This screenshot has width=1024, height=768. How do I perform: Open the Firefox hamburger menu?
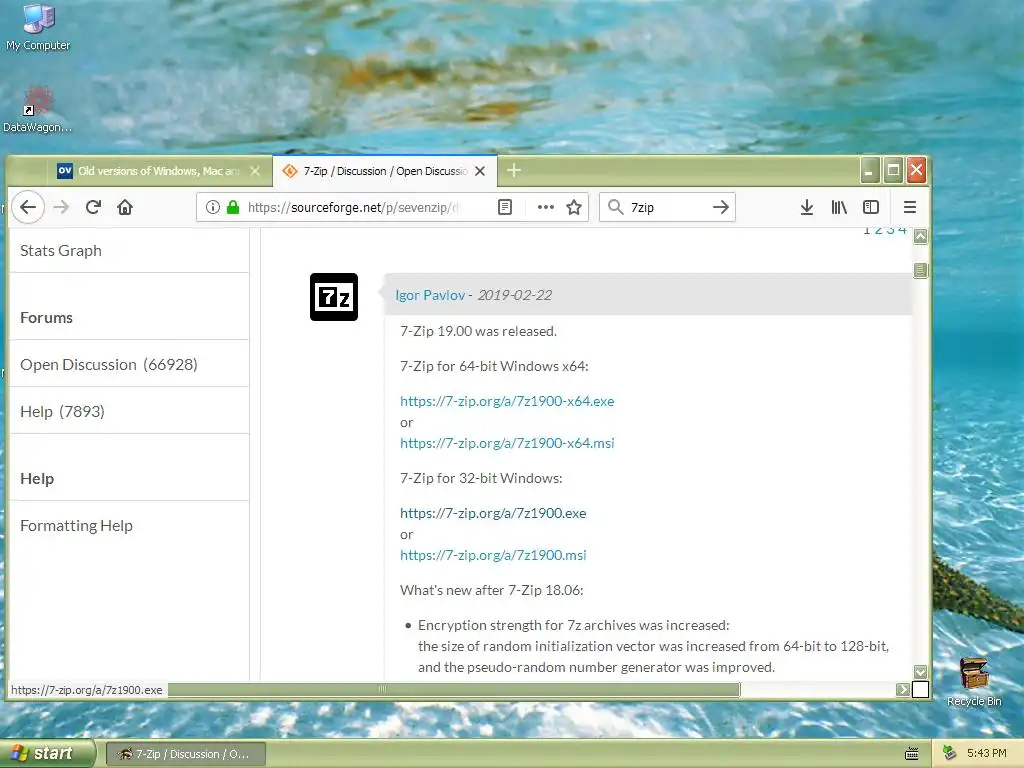(x=909, y=207)
